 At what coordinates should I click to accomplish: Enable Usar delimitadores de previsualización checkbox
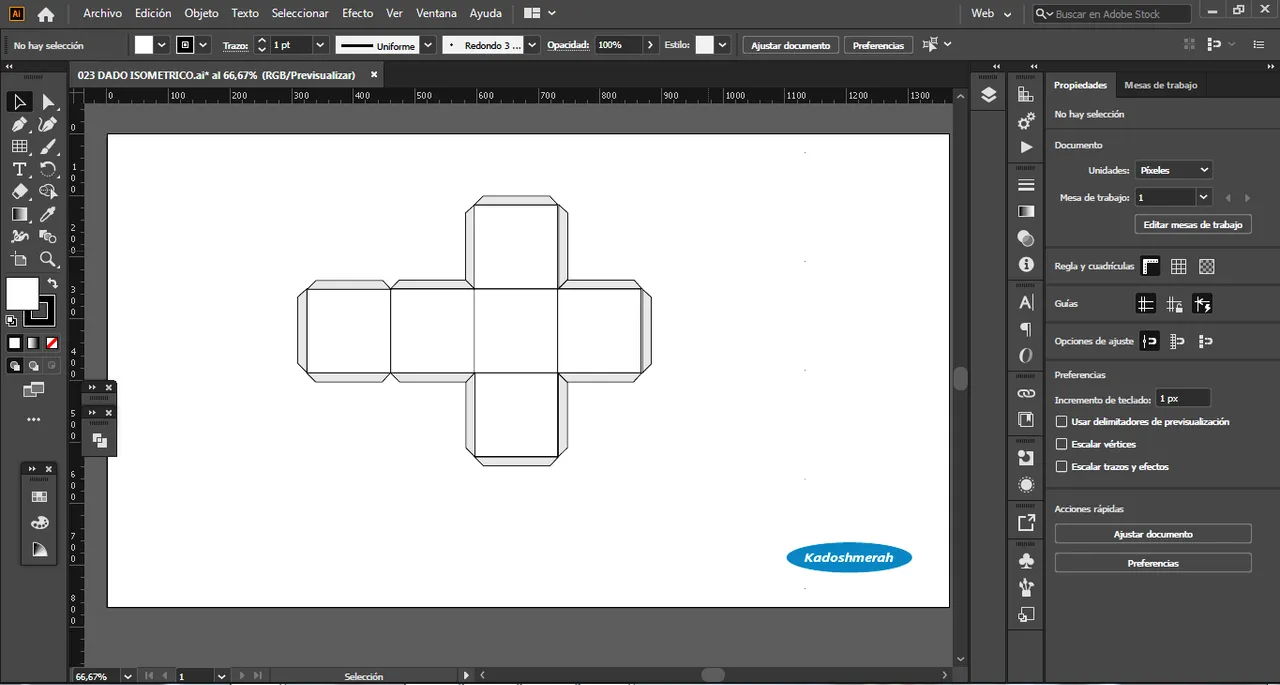pos(1062,422)
